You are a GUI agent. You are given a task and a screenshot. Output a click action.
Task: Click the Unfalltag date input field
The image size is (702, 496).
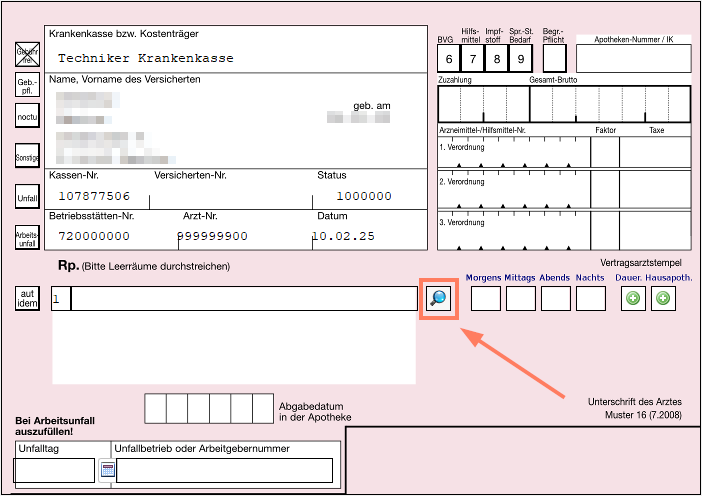click(54, 470)
